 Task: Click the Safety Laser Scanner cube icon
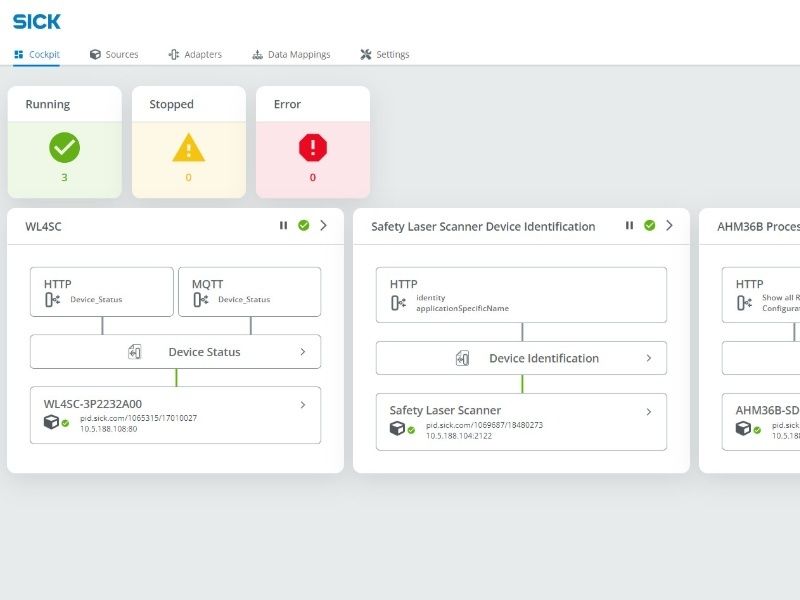(x=397, y=428)
